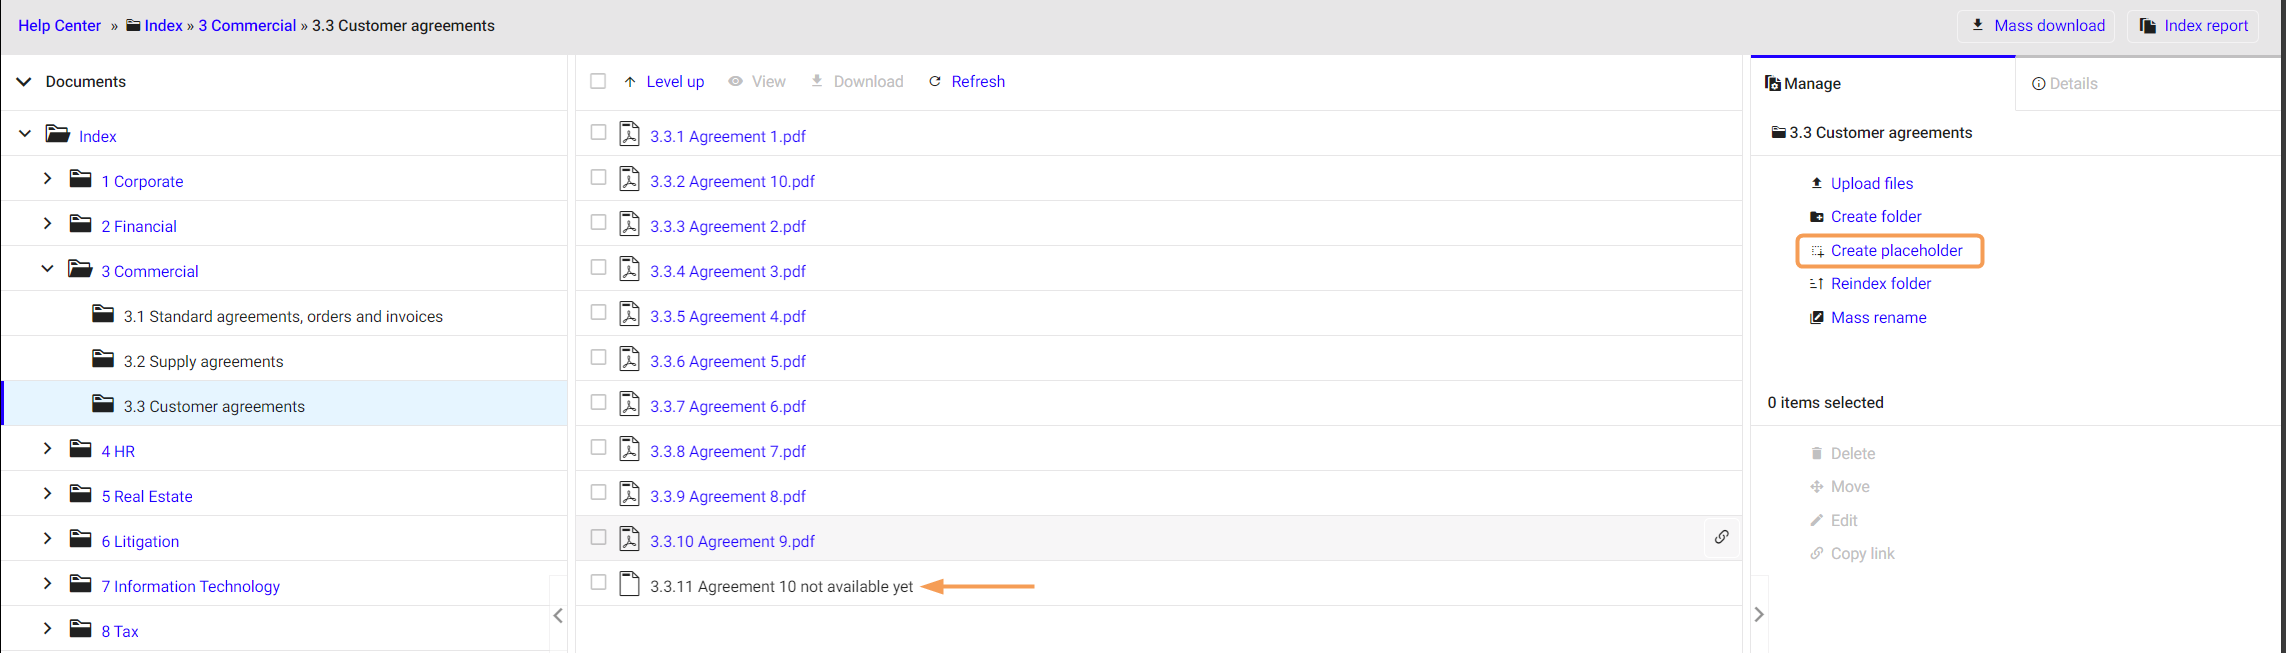Click the Reindex folder icon

(1816, 284)
